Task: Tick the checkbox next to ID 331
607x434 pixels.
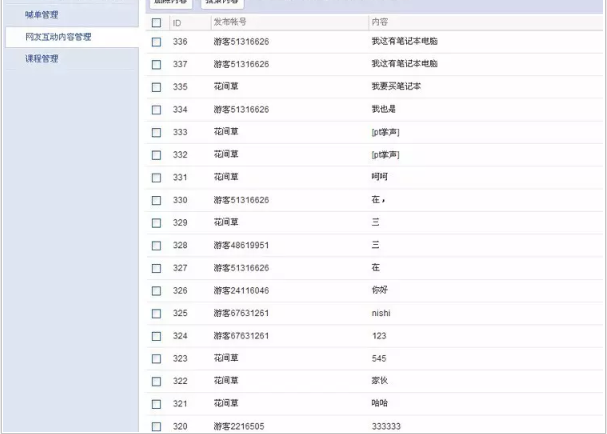Action: click(156, 178)
